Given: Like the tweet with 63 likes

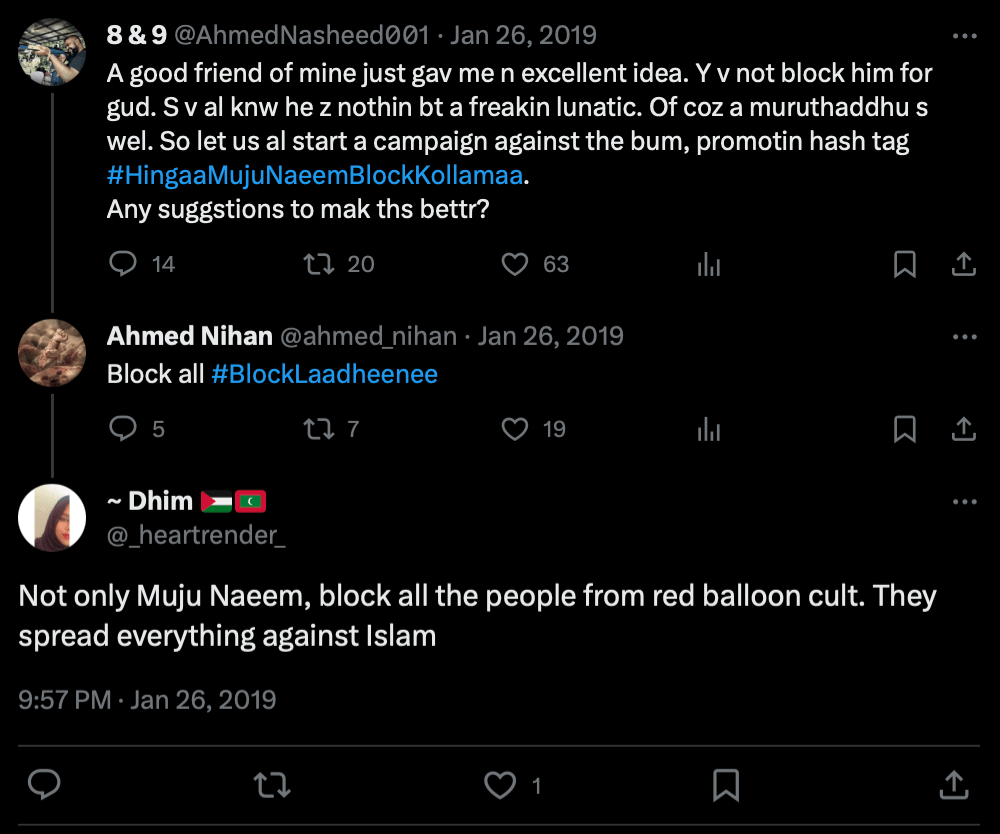Looking at the screenshot, I should pos(514,264).
